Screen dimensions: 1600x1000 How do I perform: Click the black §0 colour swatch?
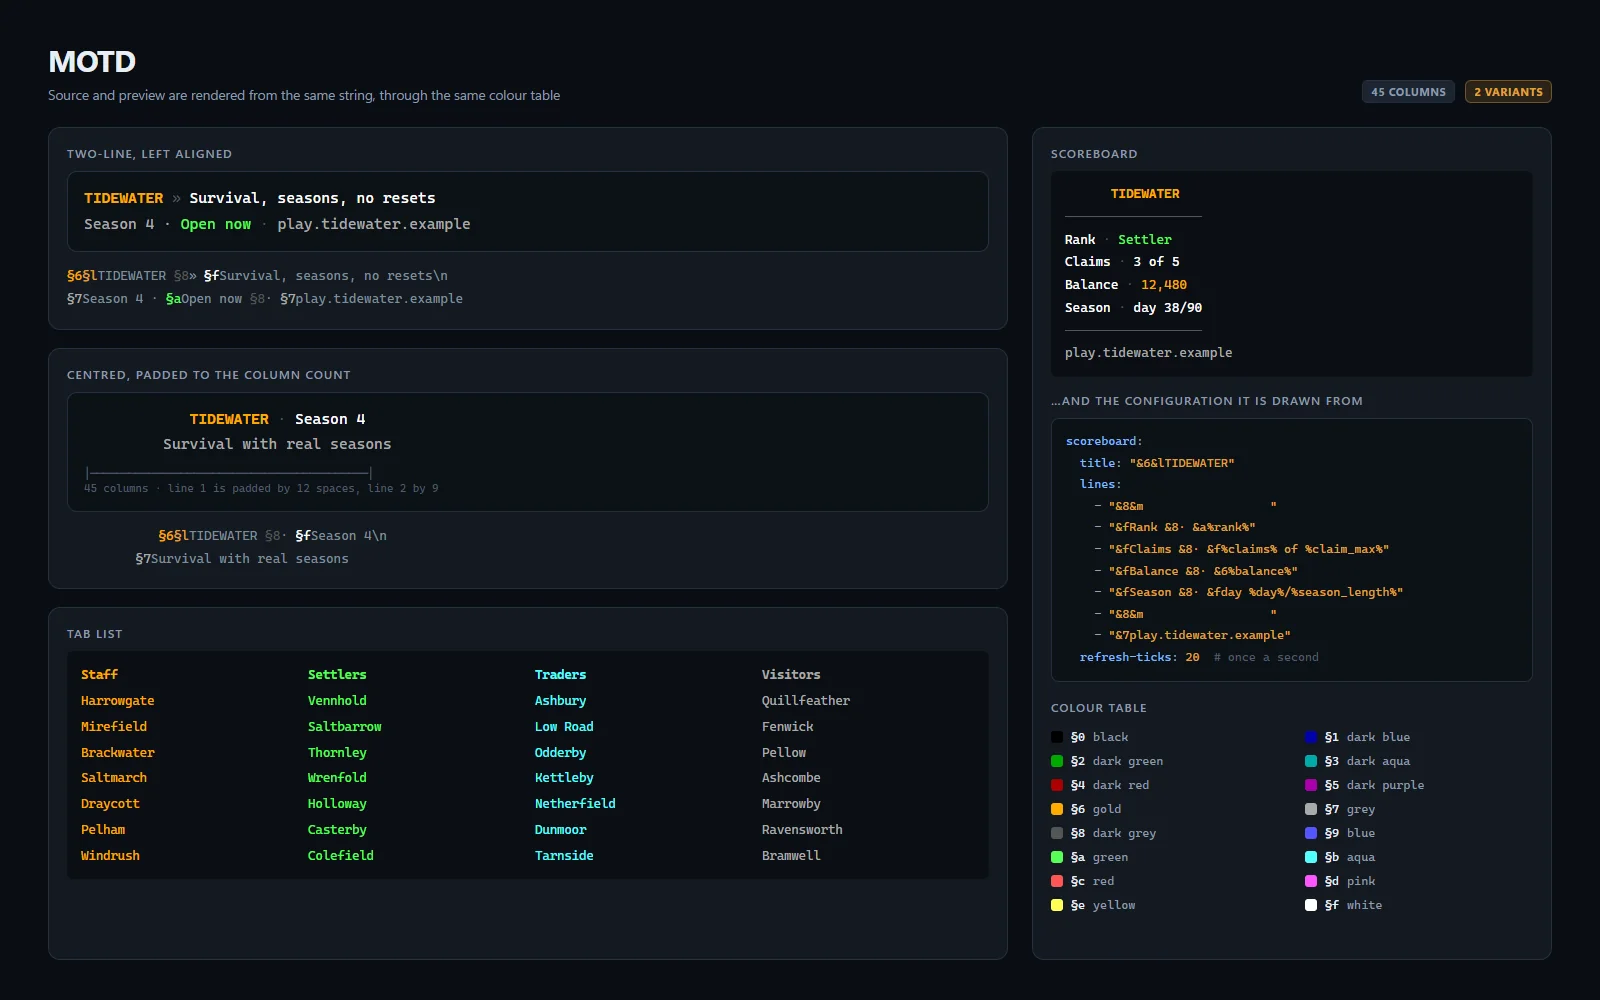point(1057,737)
